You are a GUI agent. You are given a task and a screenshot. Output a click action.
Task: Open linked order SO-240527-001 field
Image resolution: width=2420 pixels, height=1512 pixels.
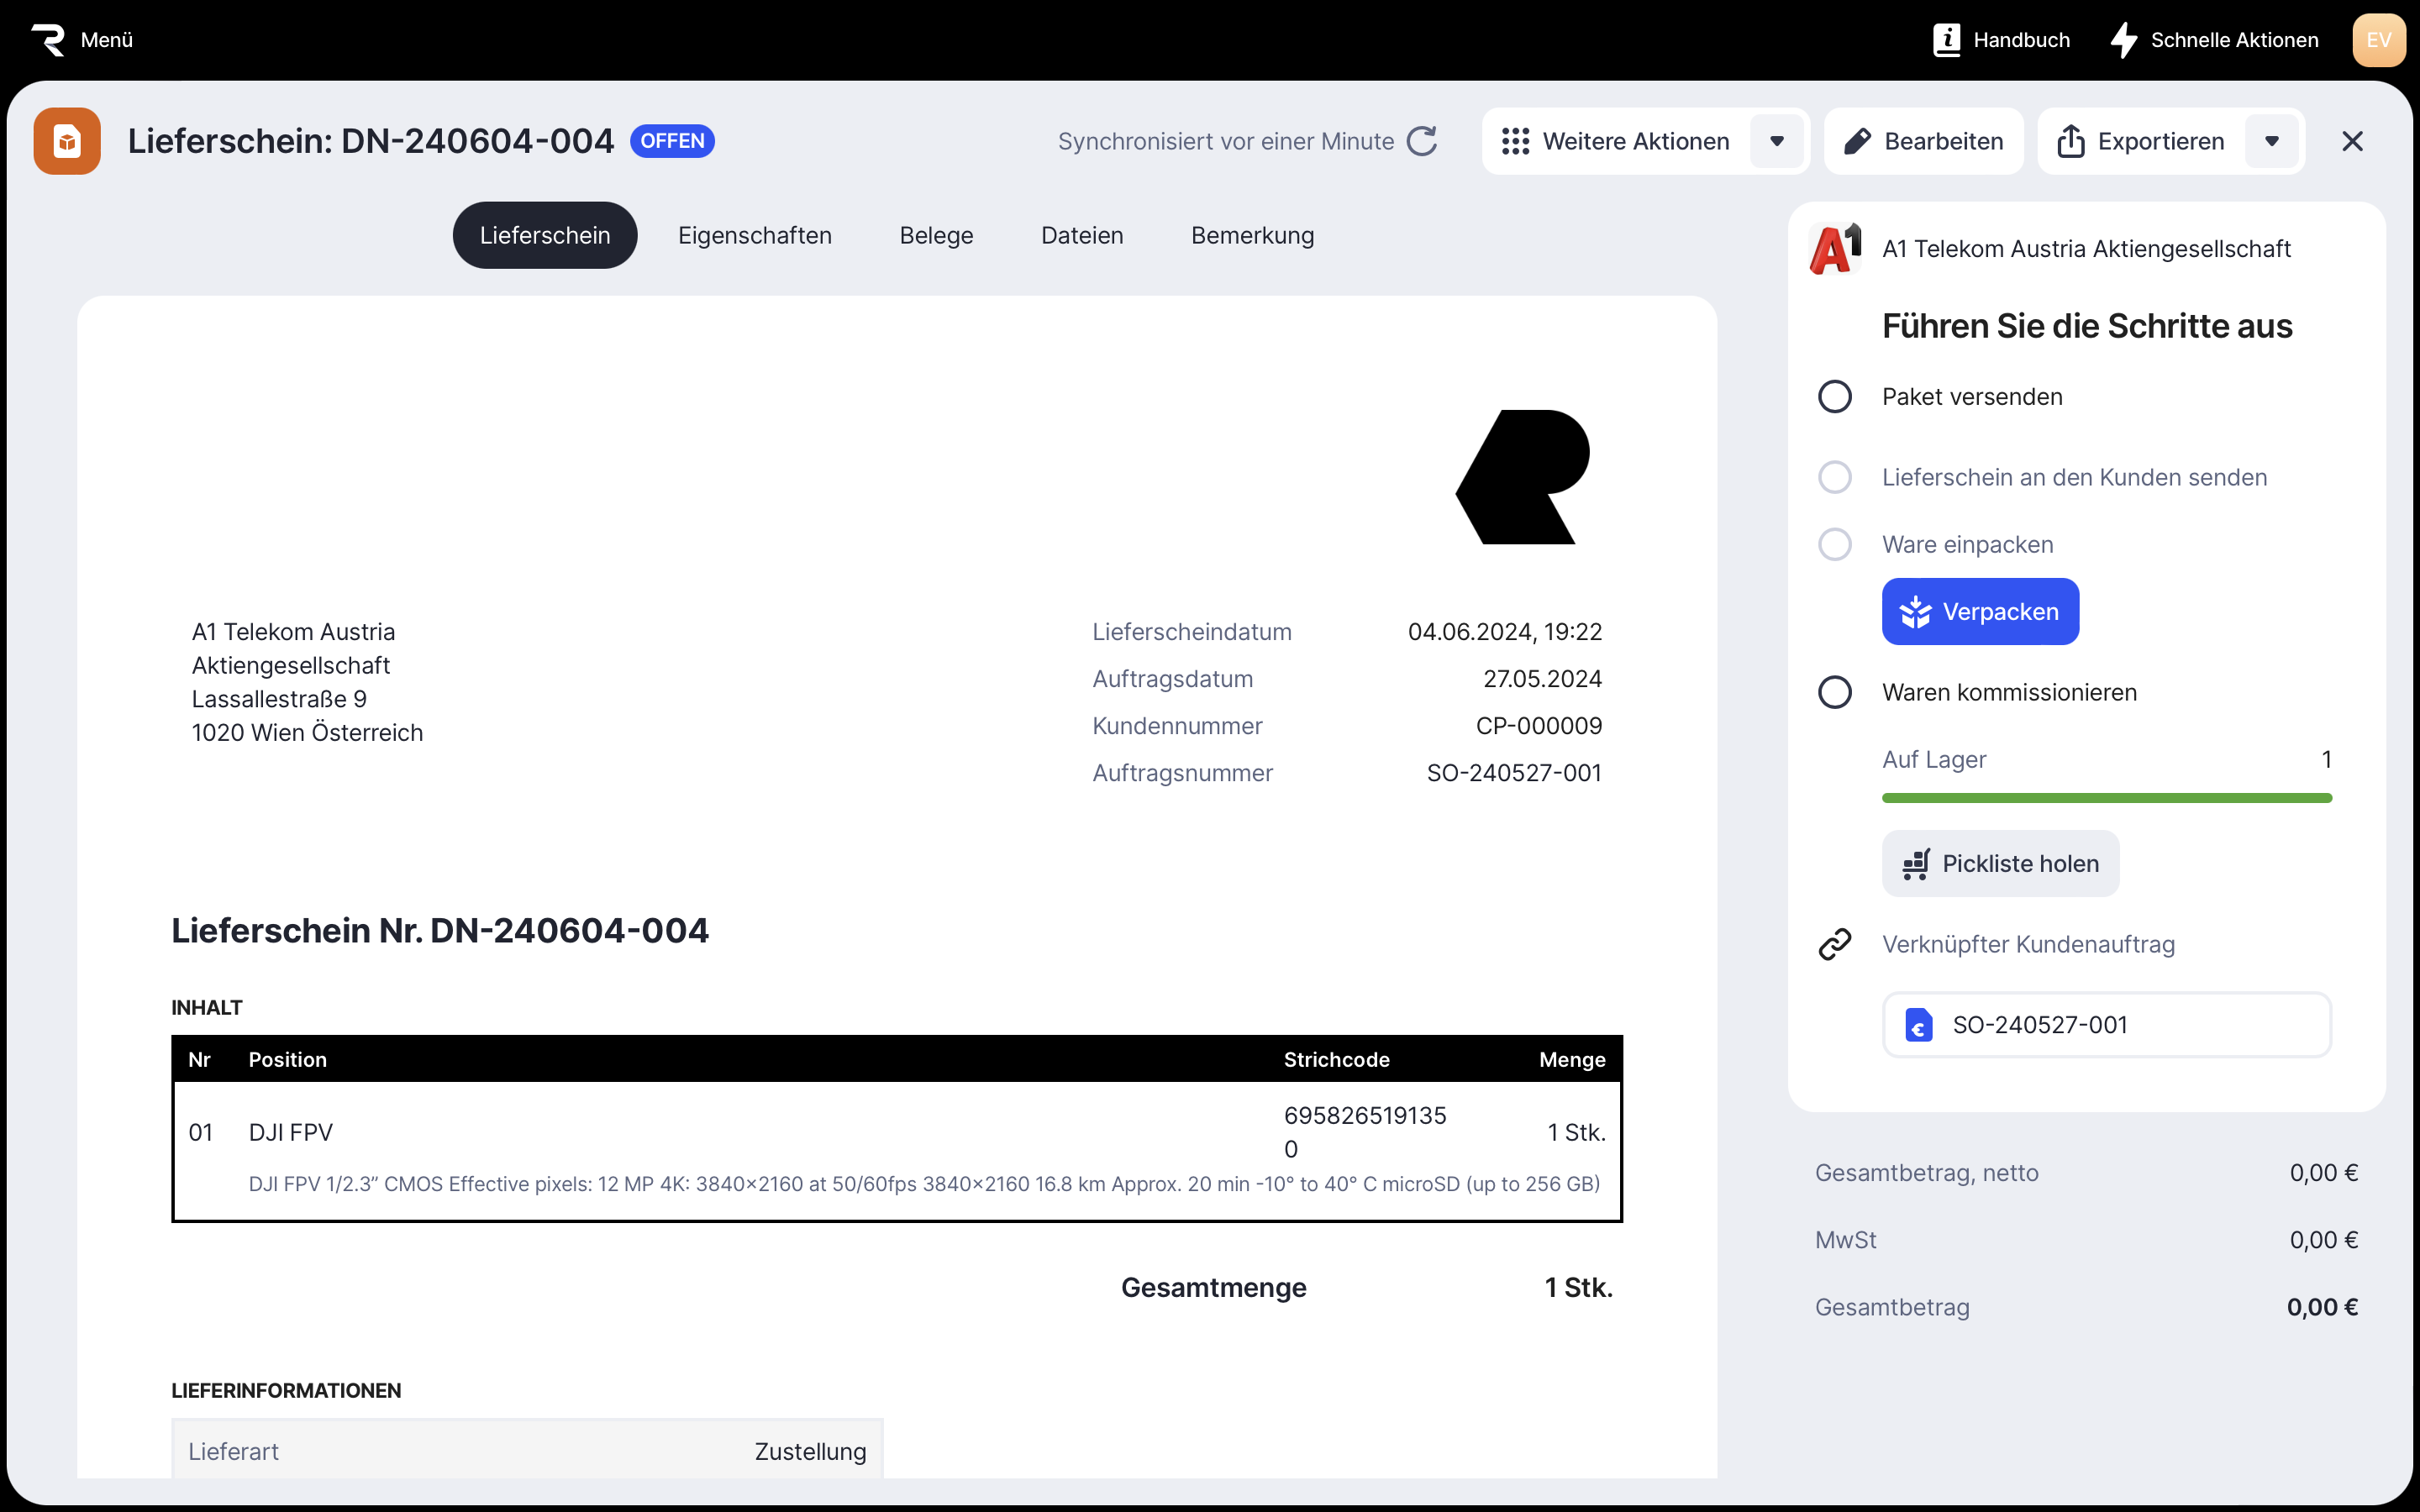2106,1025
